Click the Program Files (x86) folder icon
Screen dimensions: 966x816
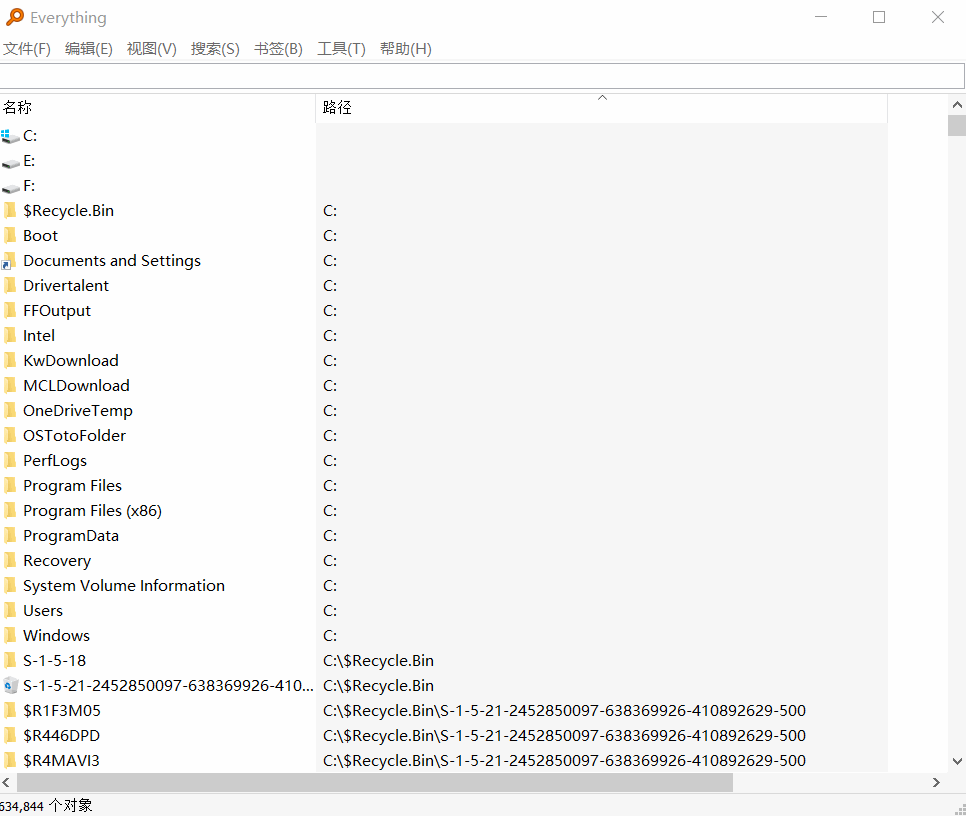(x=10, y=511)
